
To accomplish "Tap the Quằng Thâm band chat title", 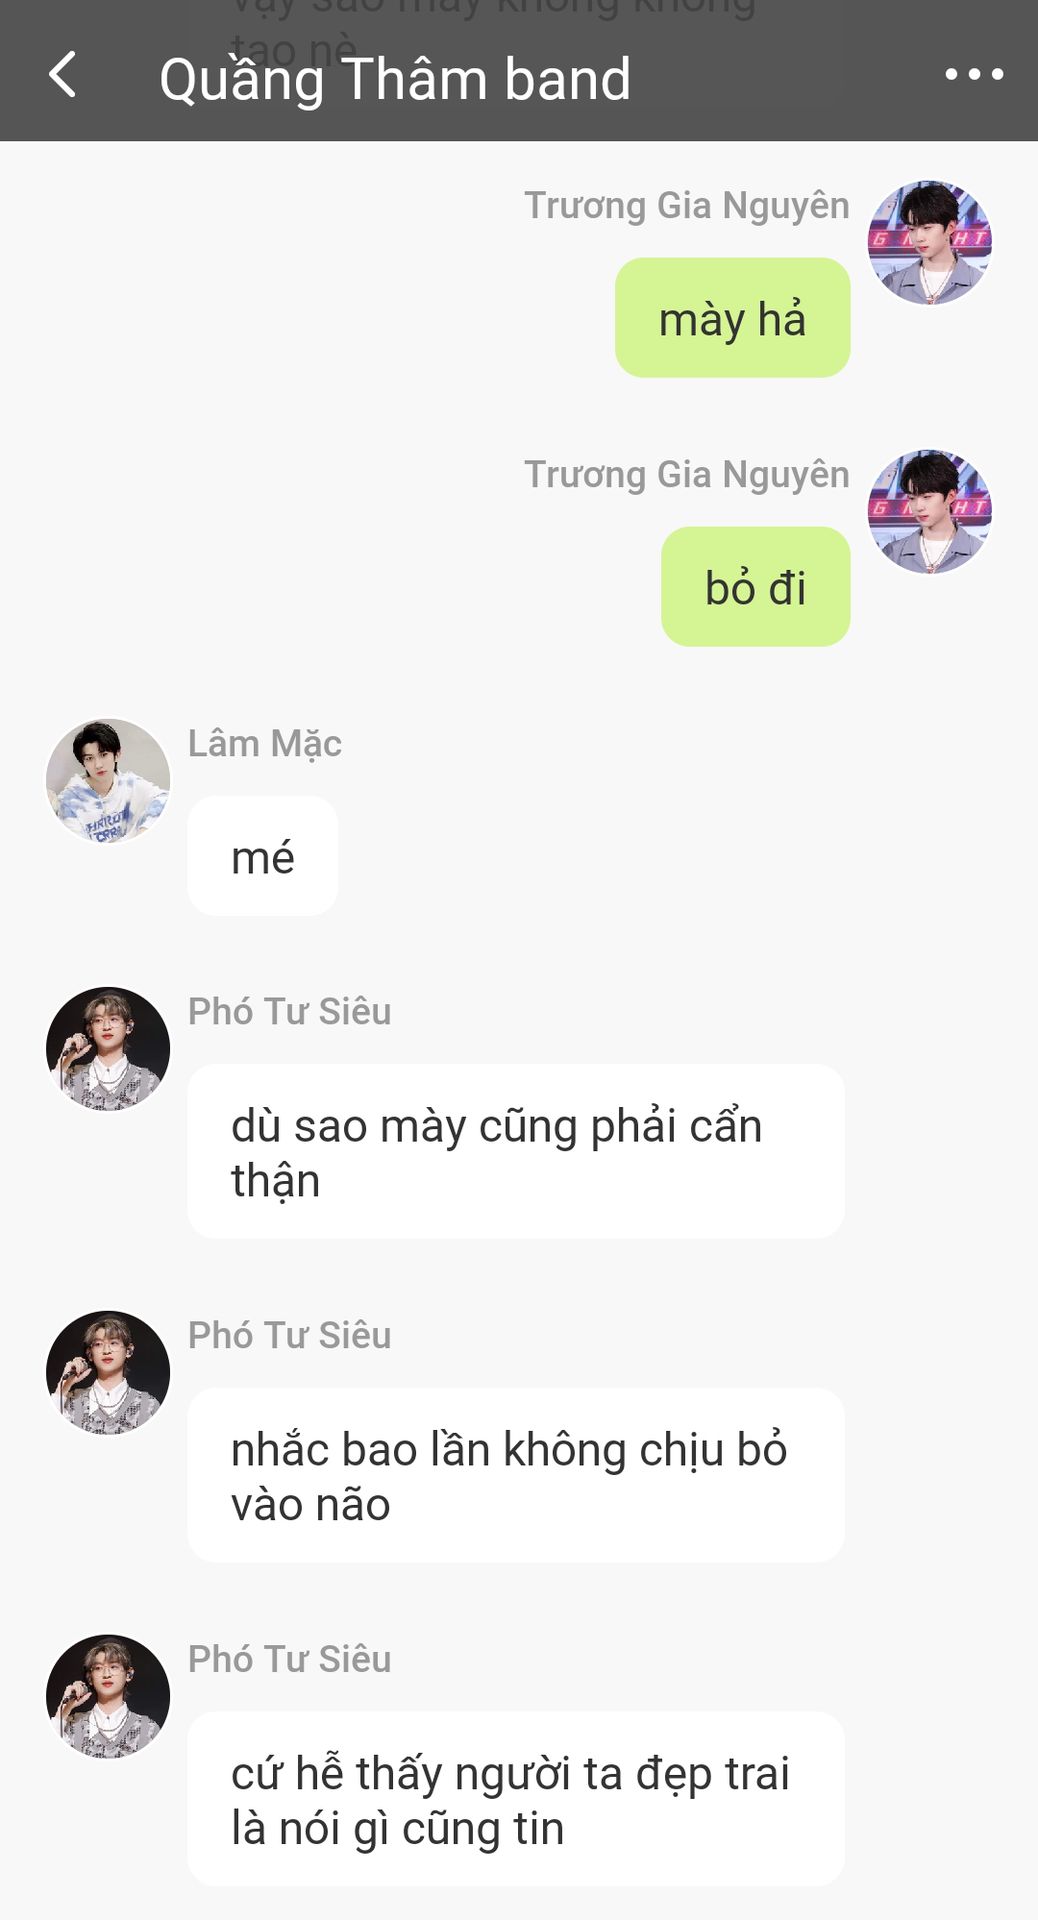I will tap(395, 79).
